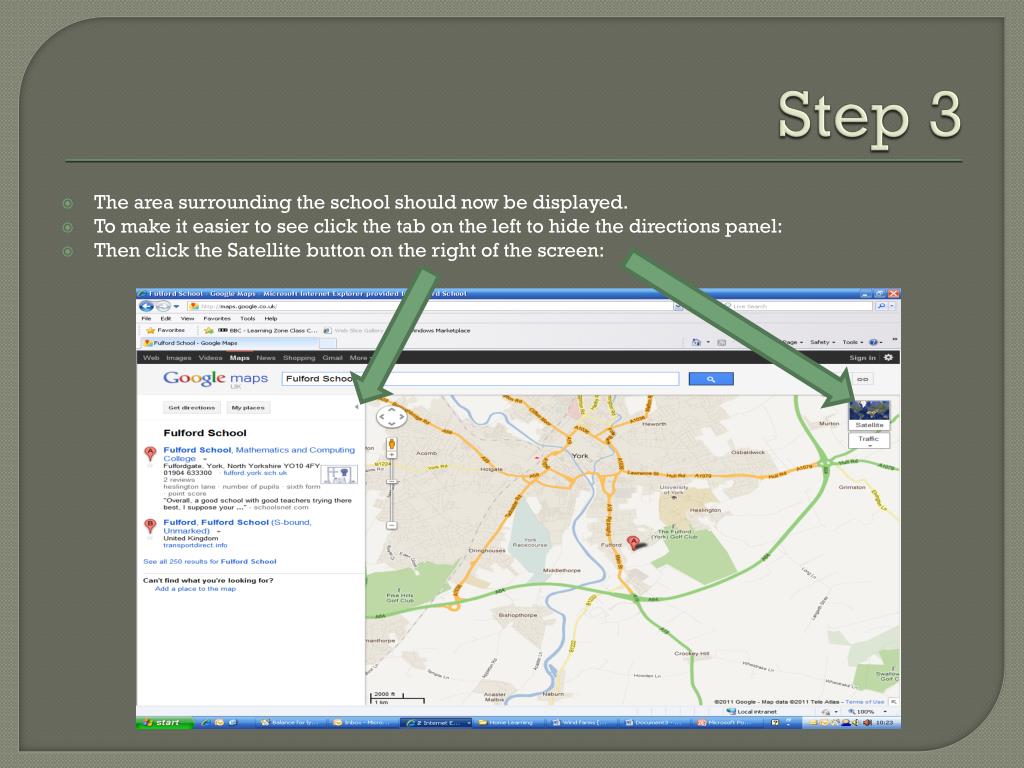The width and height of the screenshot is (1024, 768).
Task: Click the Fulford School search field
Action: 481,379
